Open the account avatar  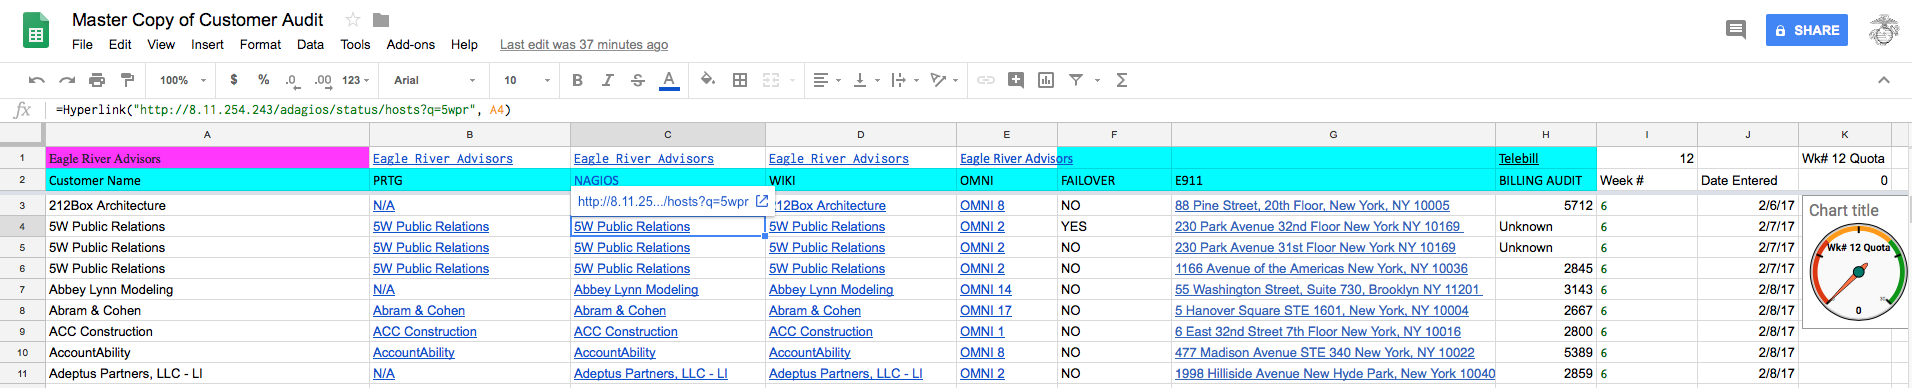point(1884,30)
